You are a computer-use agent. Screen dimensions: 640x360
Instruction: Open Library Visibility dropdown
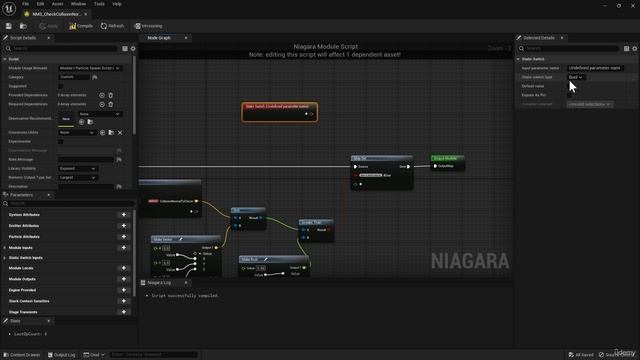pos(78,169)
